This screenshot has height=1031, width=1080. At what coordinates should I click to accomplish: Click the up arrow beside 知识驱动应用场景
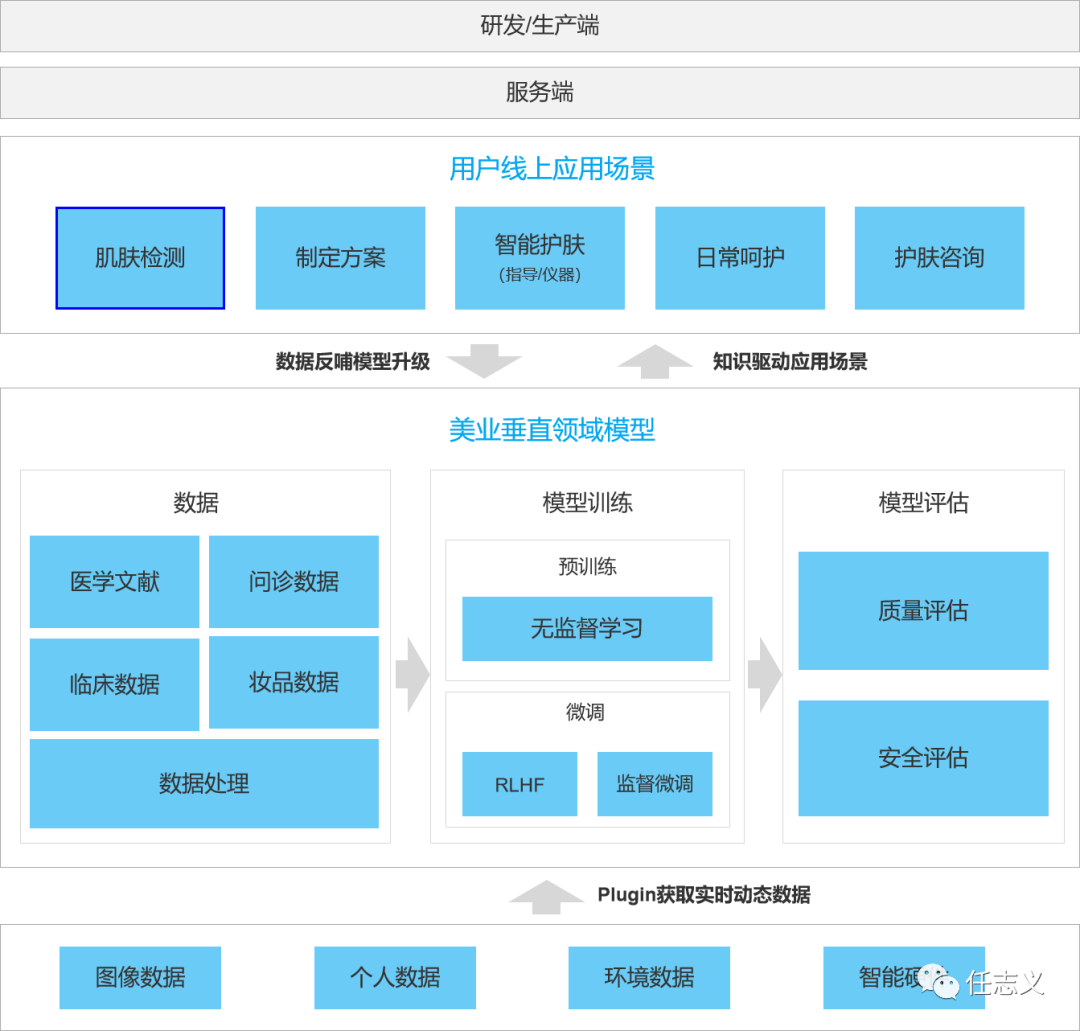pyautogui.click(x=655, y=361)
